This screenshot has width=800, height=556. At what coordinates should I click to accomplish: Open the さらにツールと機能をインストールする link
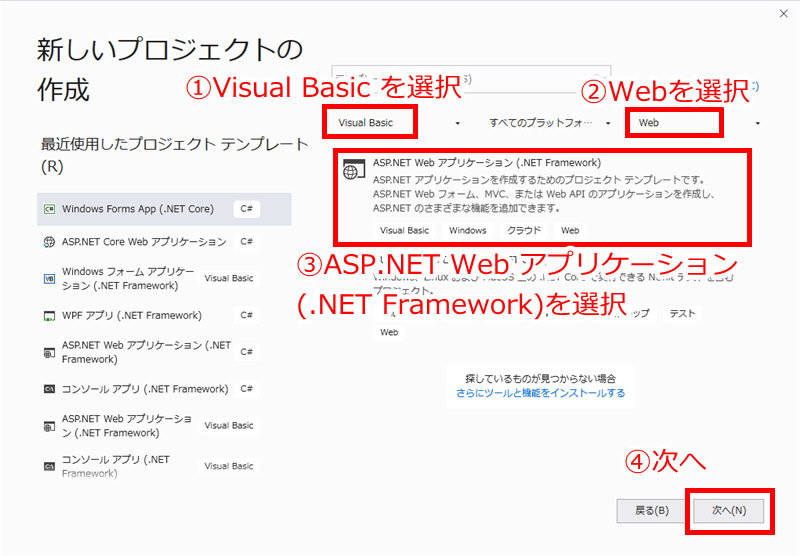(540, 393)
